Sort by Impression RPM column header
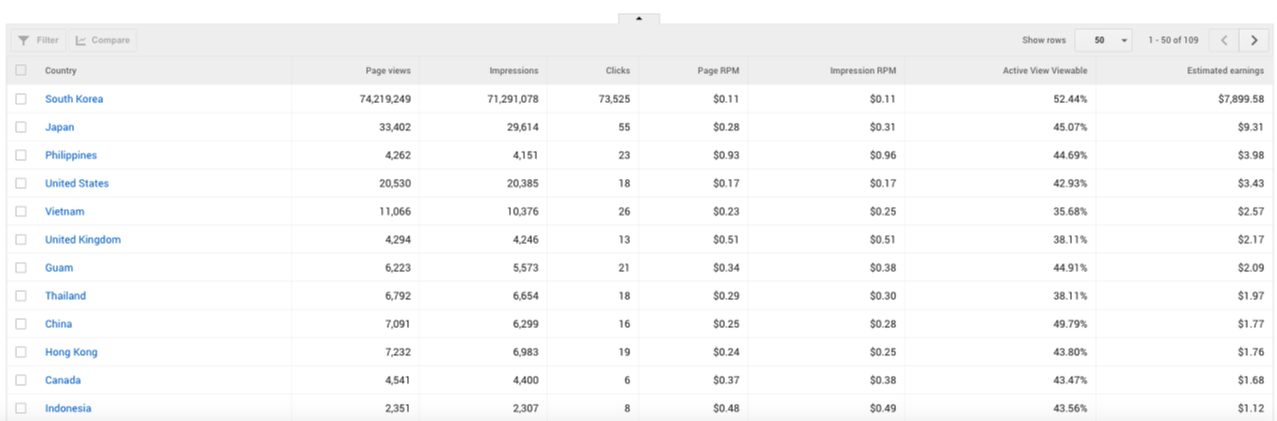Viewport: 1277px width, 421px height. point(862,71)
